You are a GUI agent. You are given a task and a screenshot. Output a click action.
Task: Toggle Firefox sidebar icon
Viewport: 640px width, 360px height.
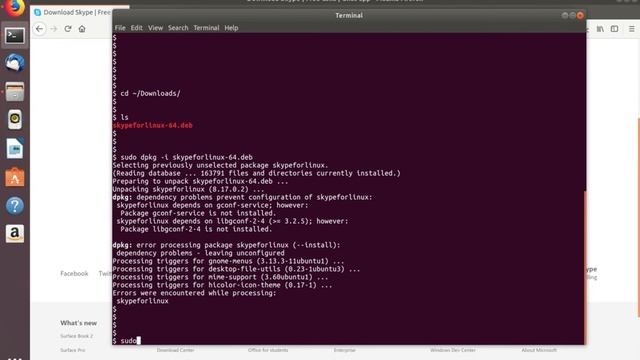pos(614,29)
